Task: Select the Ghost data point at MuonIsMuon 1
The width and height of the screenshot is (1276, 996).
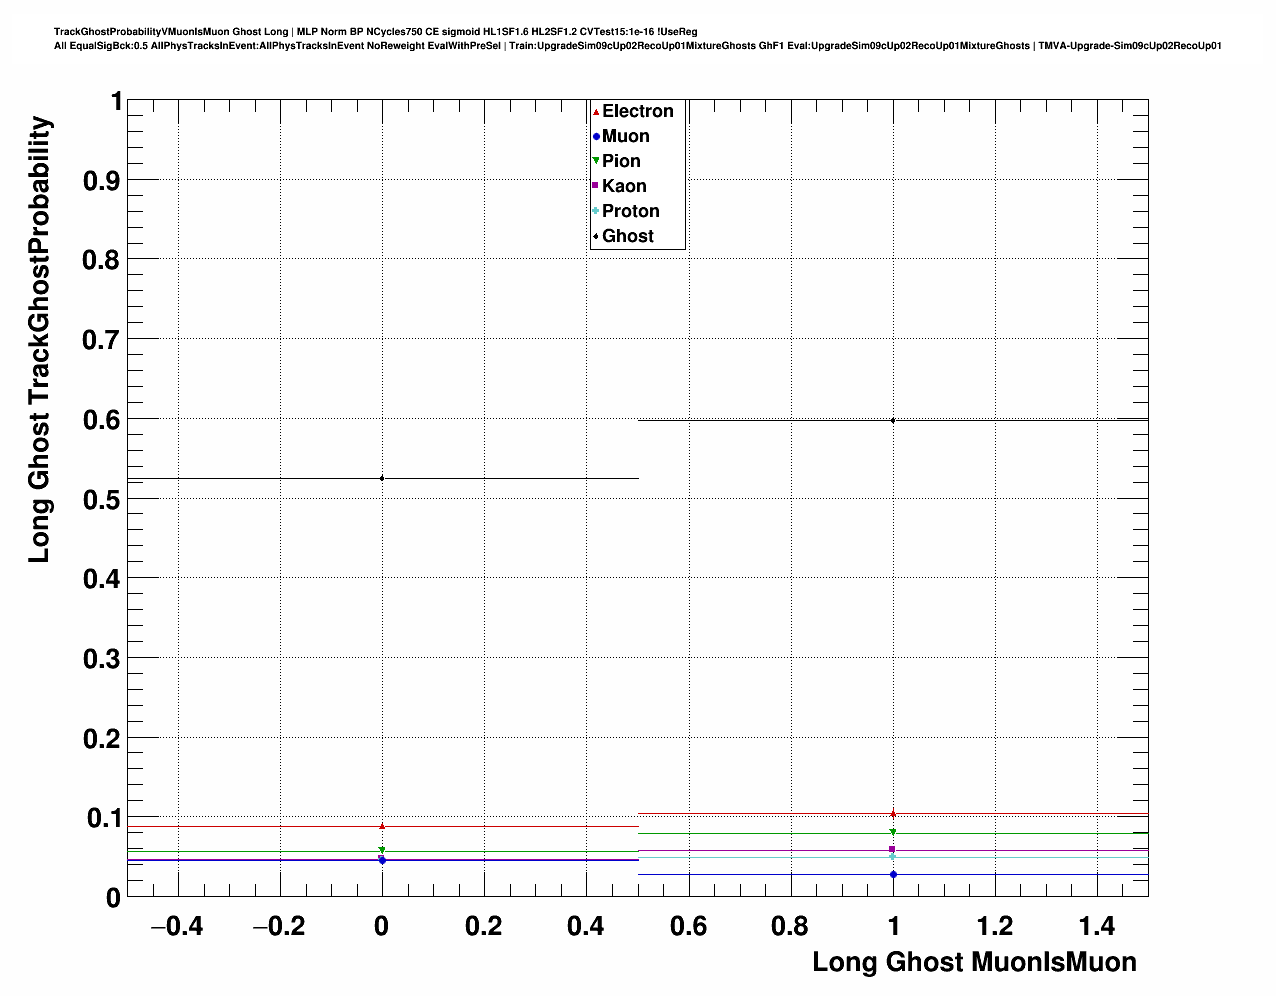Action: tap(893, 420)
